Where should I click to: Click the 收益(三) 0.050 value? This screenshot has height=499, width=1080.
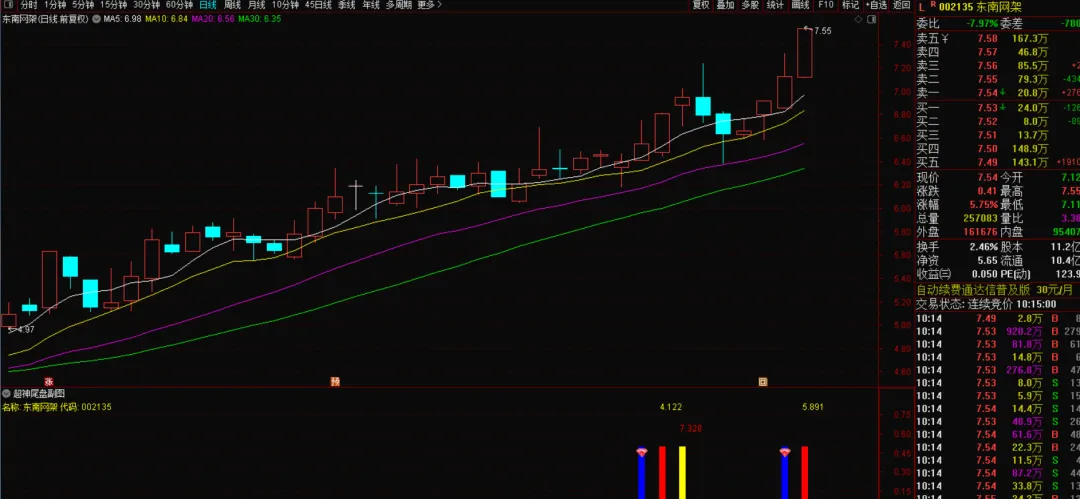[983, 274]
